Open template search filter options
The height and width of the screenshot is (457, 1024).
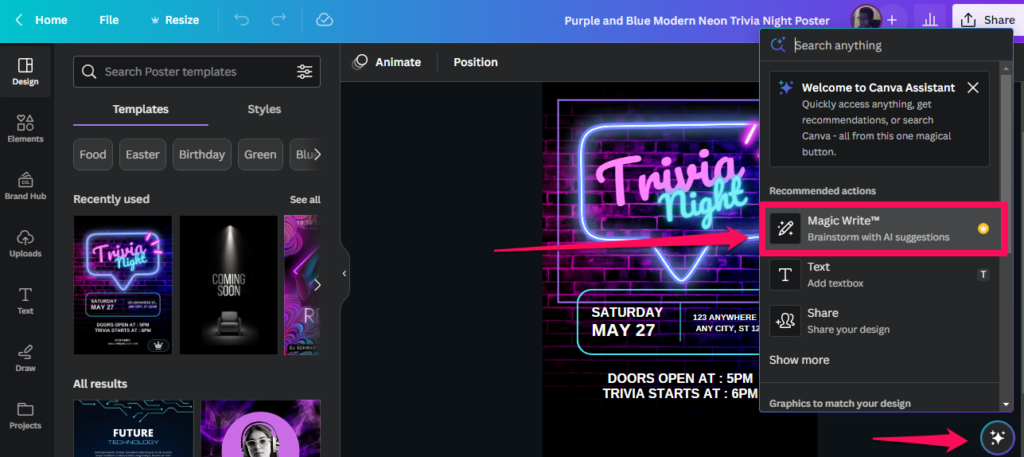point(304,72)
